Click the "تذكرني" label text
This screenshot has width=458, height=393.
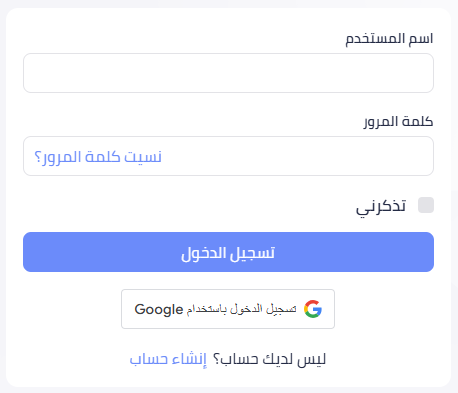click(x=381, y=206)
